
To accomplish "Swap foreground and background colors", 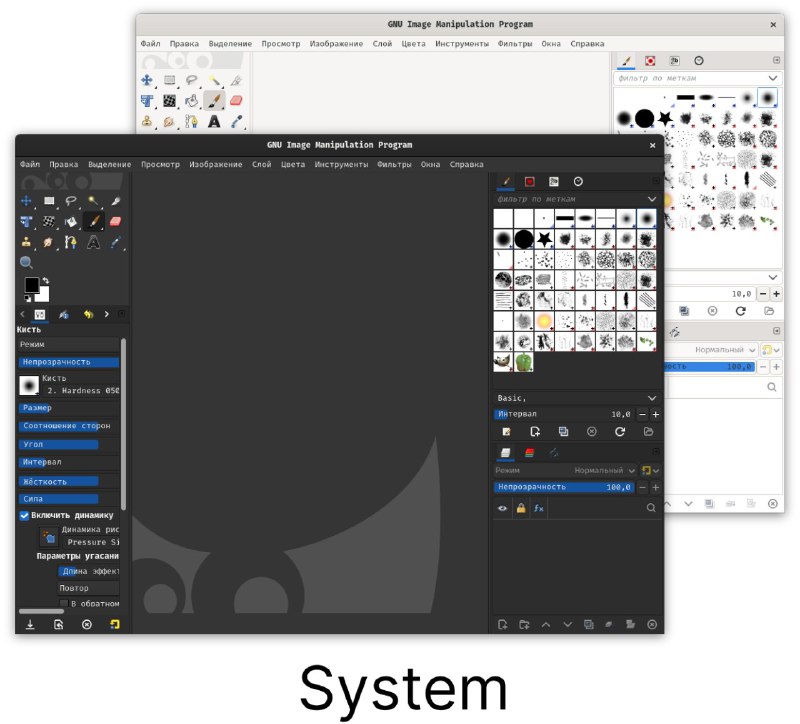I will pyautogui.click(x=45, y=281).
